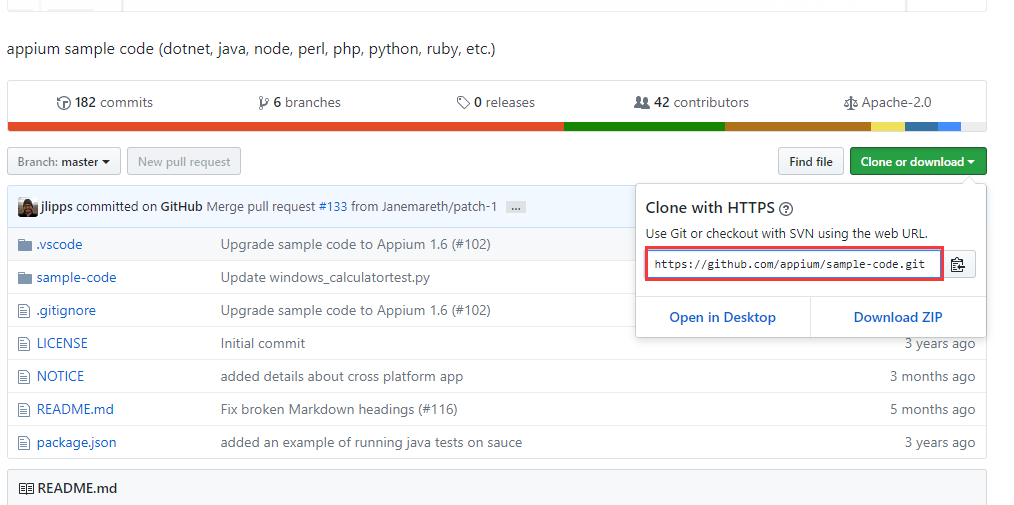Image resolution: width=1014 pixels, height=505 pixels.
Task: Click the New pull request button
Action: (184, 162)
